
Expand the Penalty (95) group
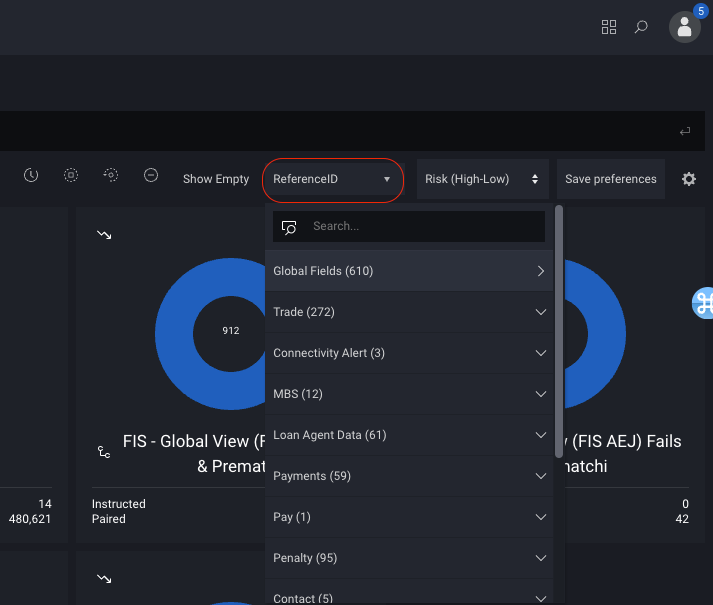[x=409, y=558]
